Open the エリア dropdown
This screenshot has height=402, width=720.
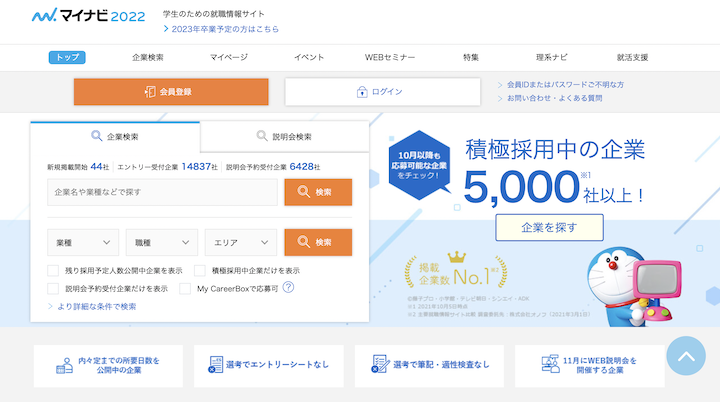coord(241,243)
